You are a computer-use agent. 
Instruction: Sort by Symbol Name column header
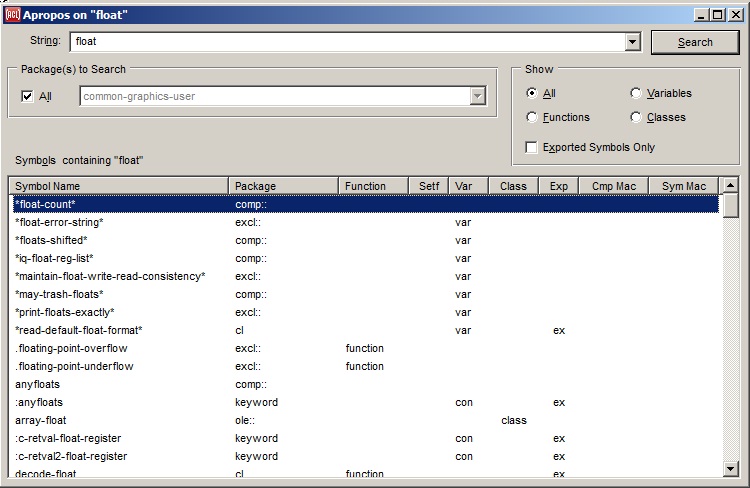click(118, 186)
